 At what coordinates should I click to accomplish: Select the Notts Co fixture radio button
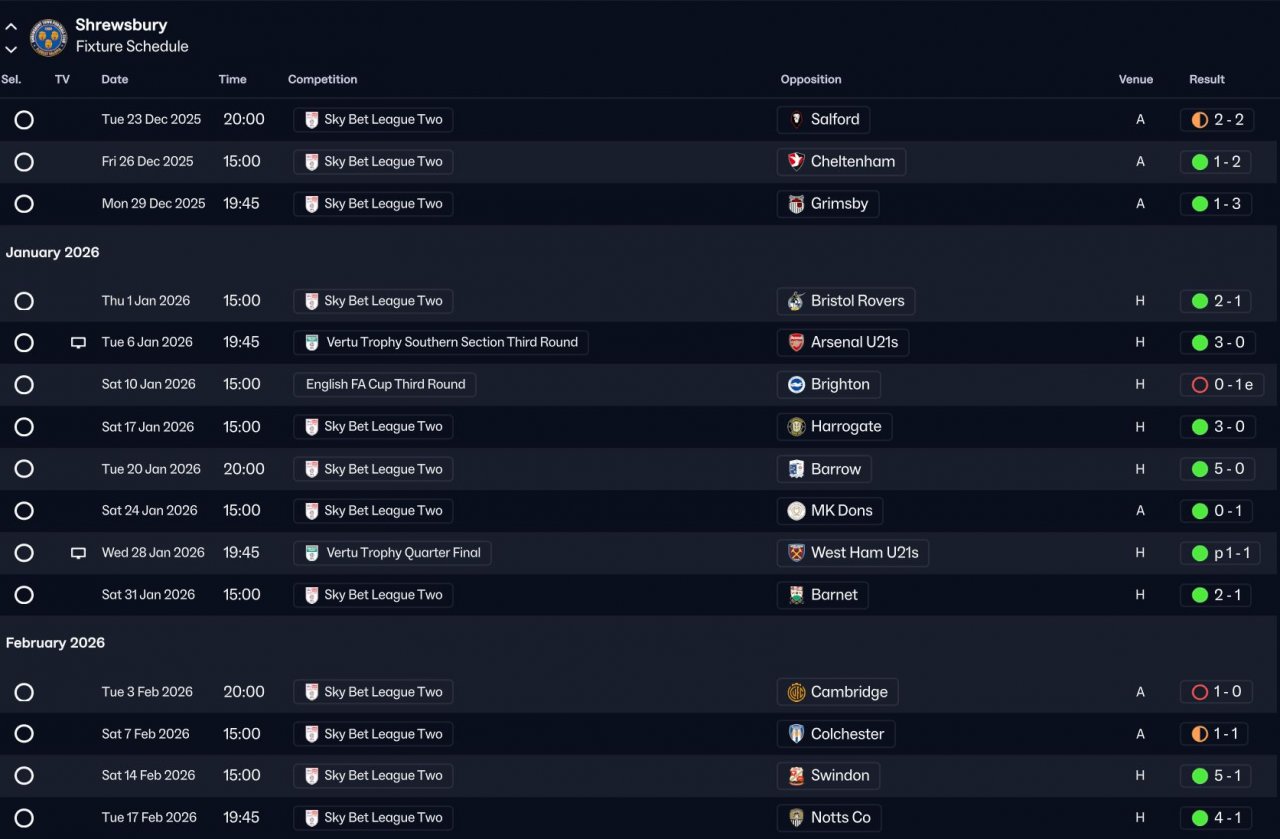[x=24, y=818]
